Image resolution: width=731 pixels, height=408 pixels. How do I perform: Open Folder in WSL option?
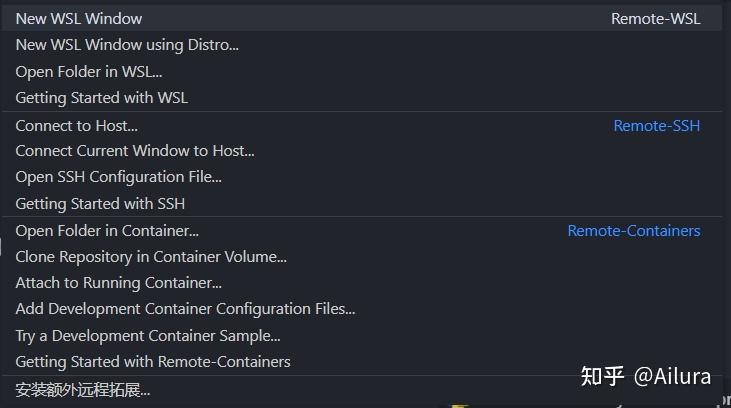pyautogui.click(x=89, y=71)
